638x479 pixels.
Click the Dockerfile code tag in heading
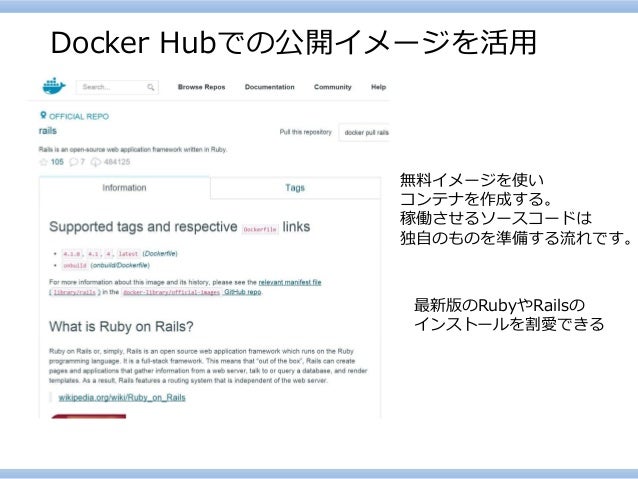[260, 229]
